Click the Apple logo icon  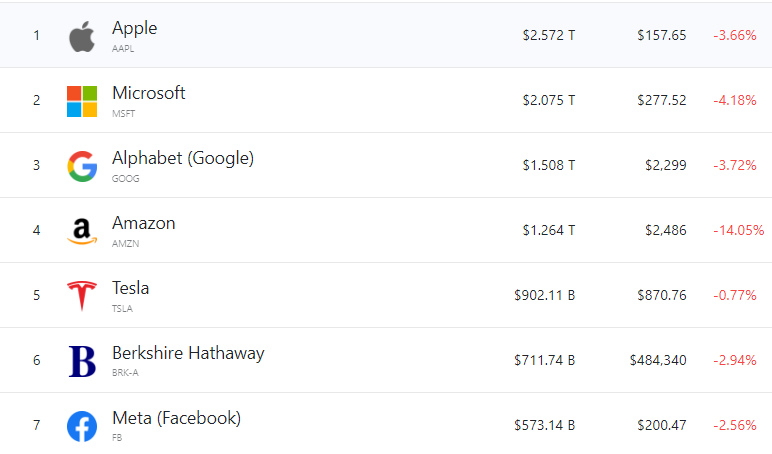pyautogui.click(x=82, y=36)
